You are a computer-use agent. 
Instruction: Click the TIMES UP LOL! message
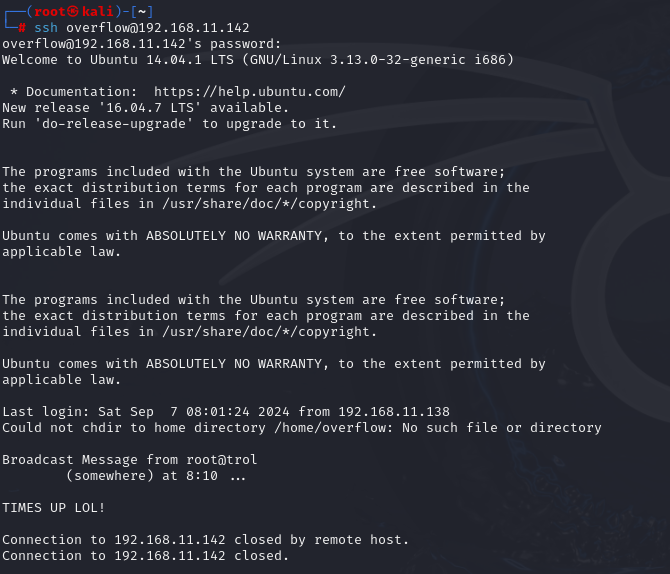point(54,507)
